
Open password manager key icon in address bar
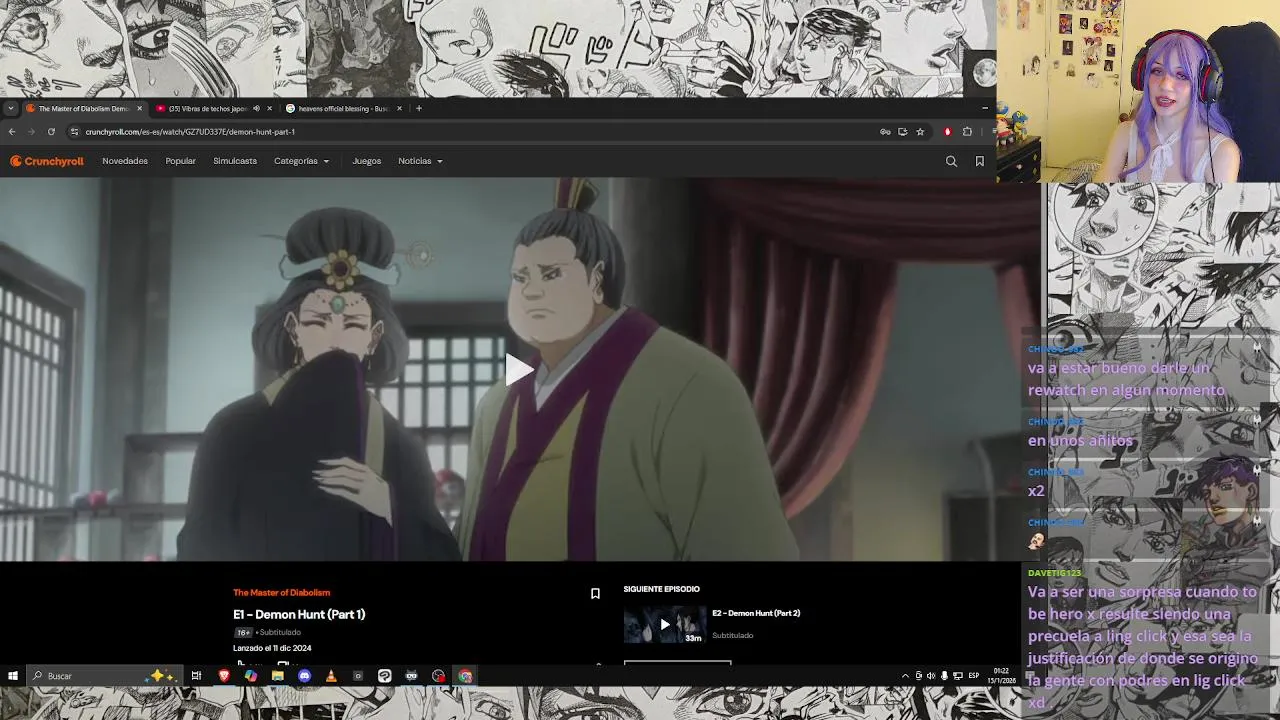click(x=885, y=131)
